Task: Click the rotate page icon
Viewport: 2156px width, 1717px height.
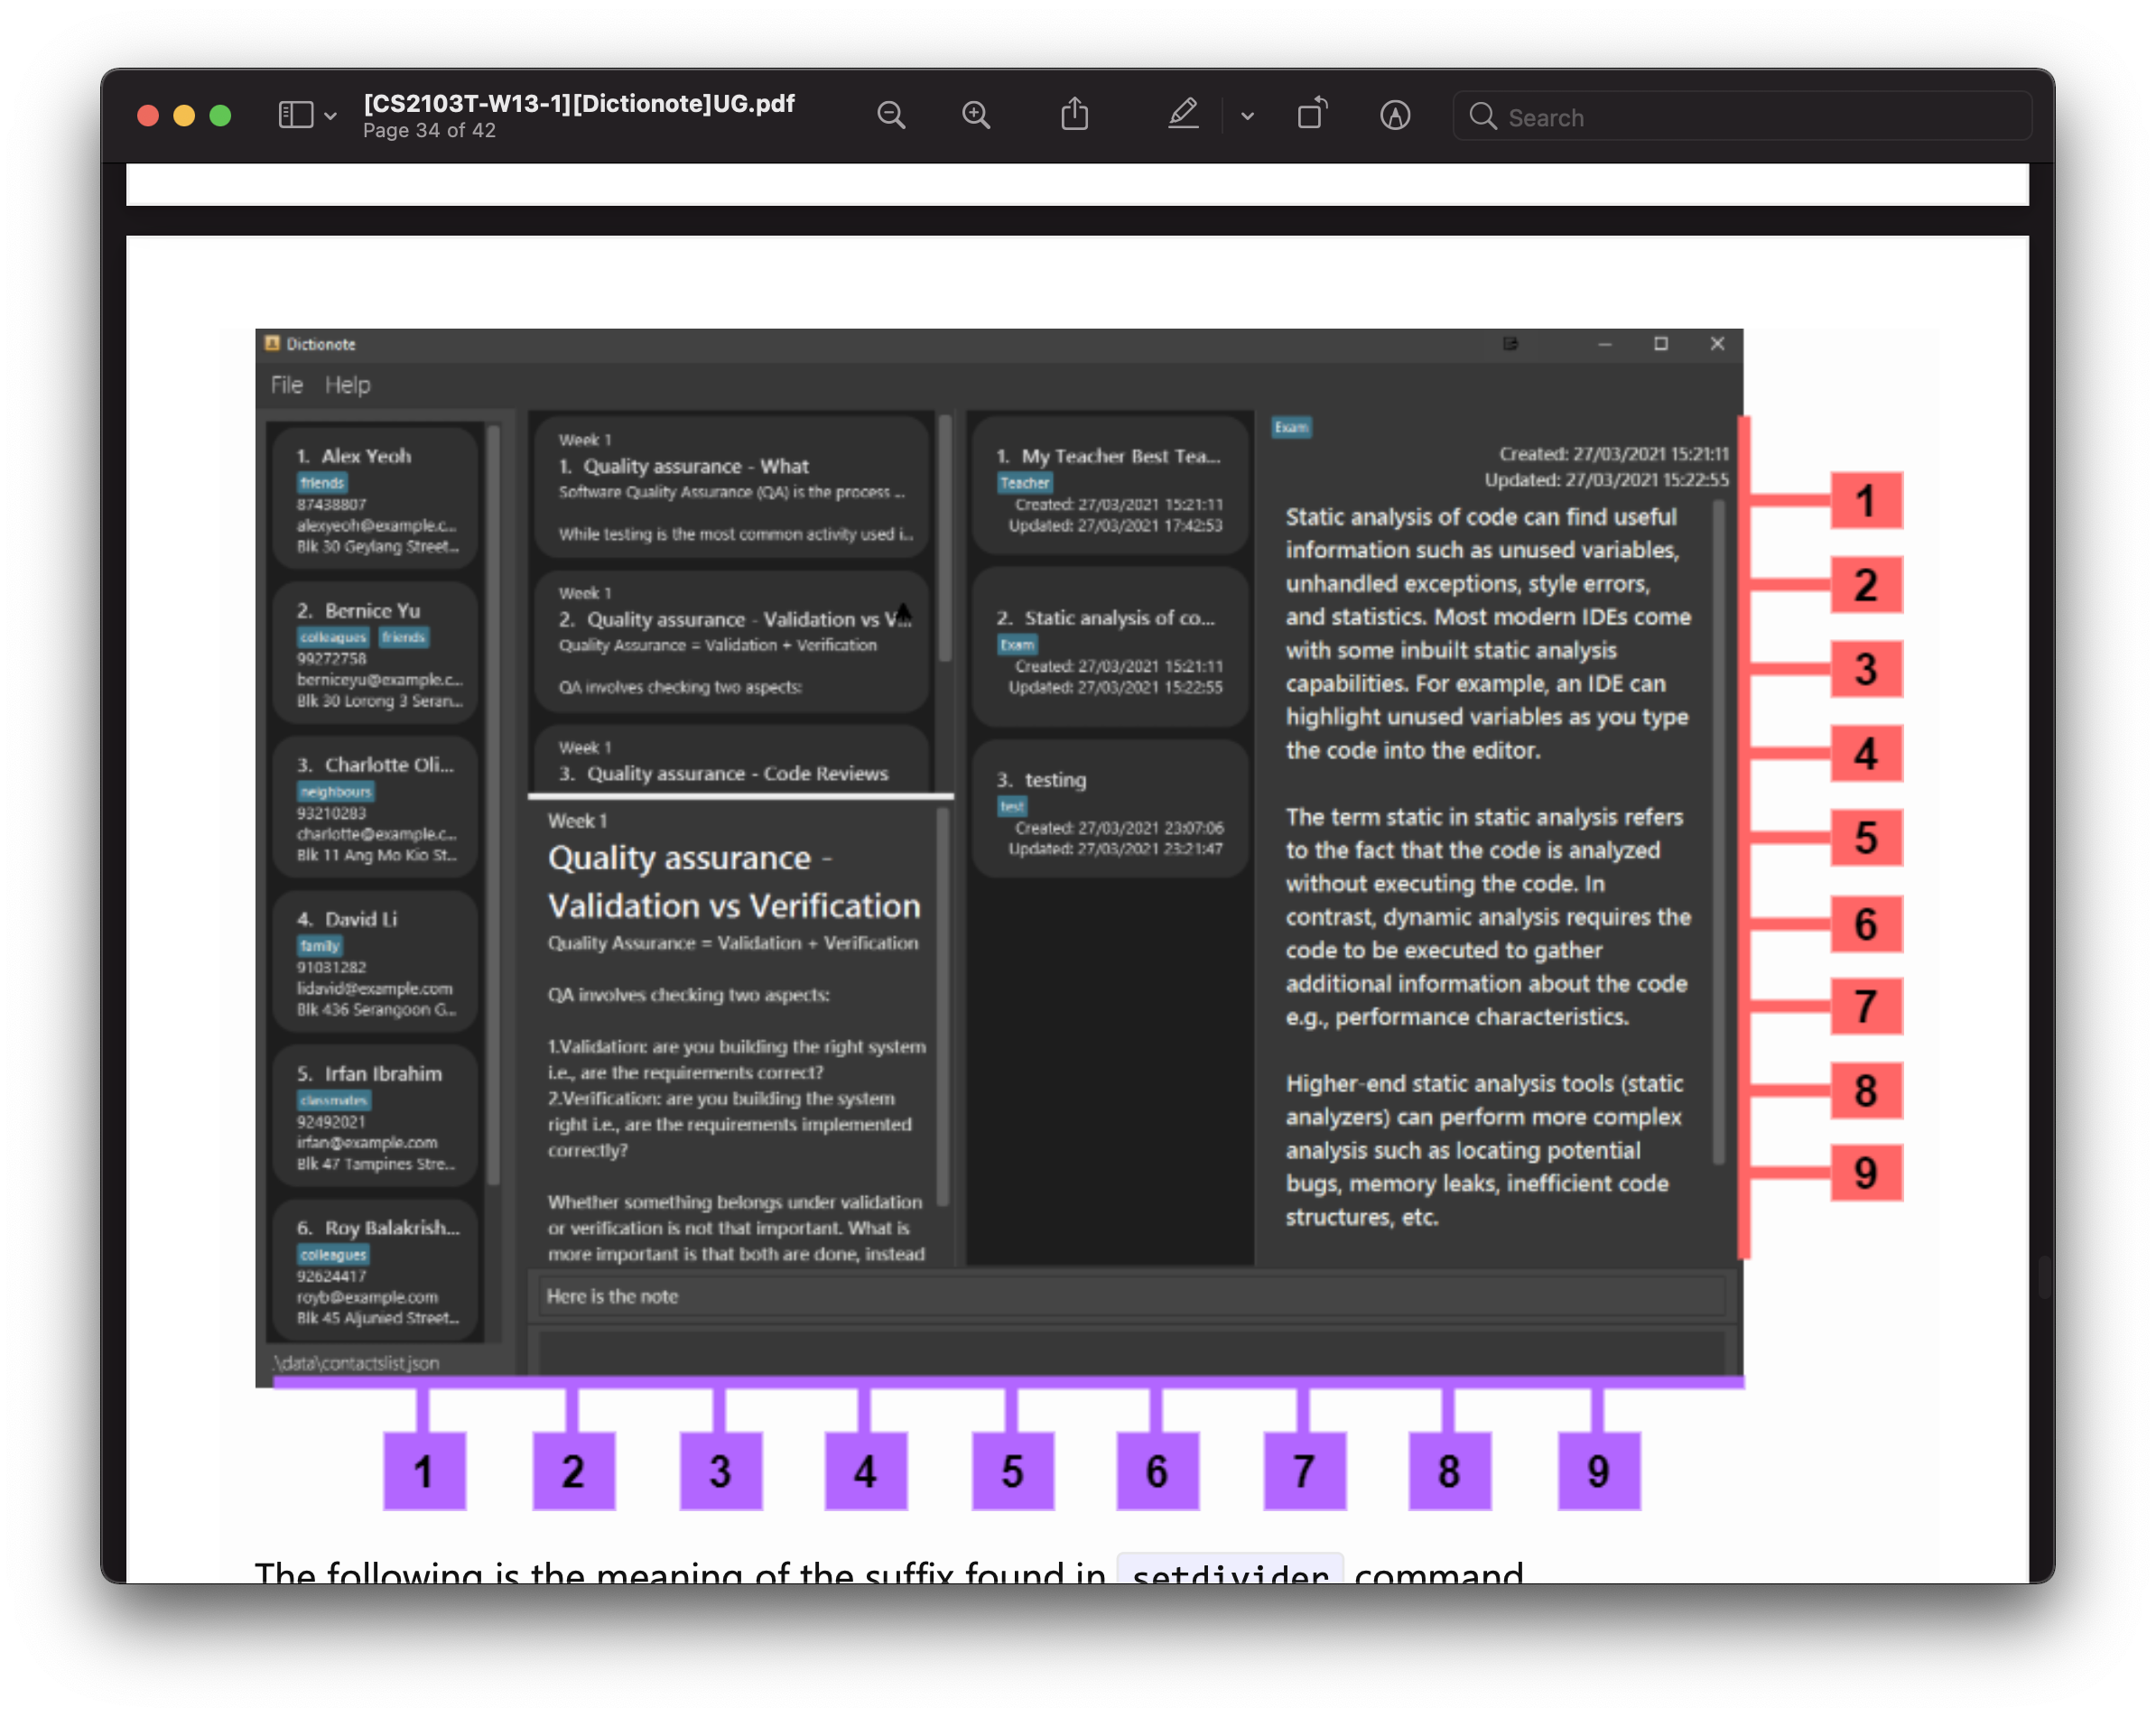Action: 1312,115
